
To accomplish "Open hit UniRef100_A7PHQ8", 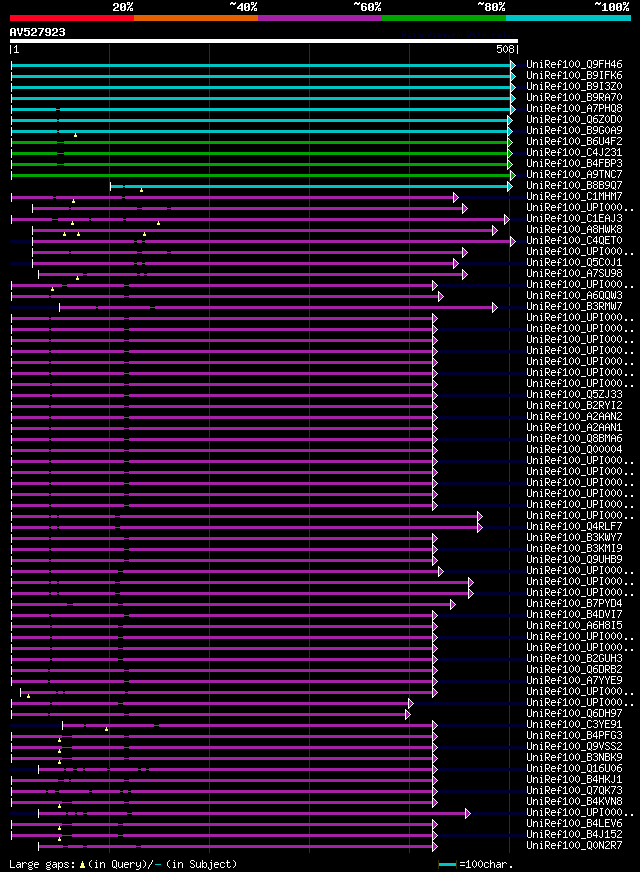I will 574,108.
